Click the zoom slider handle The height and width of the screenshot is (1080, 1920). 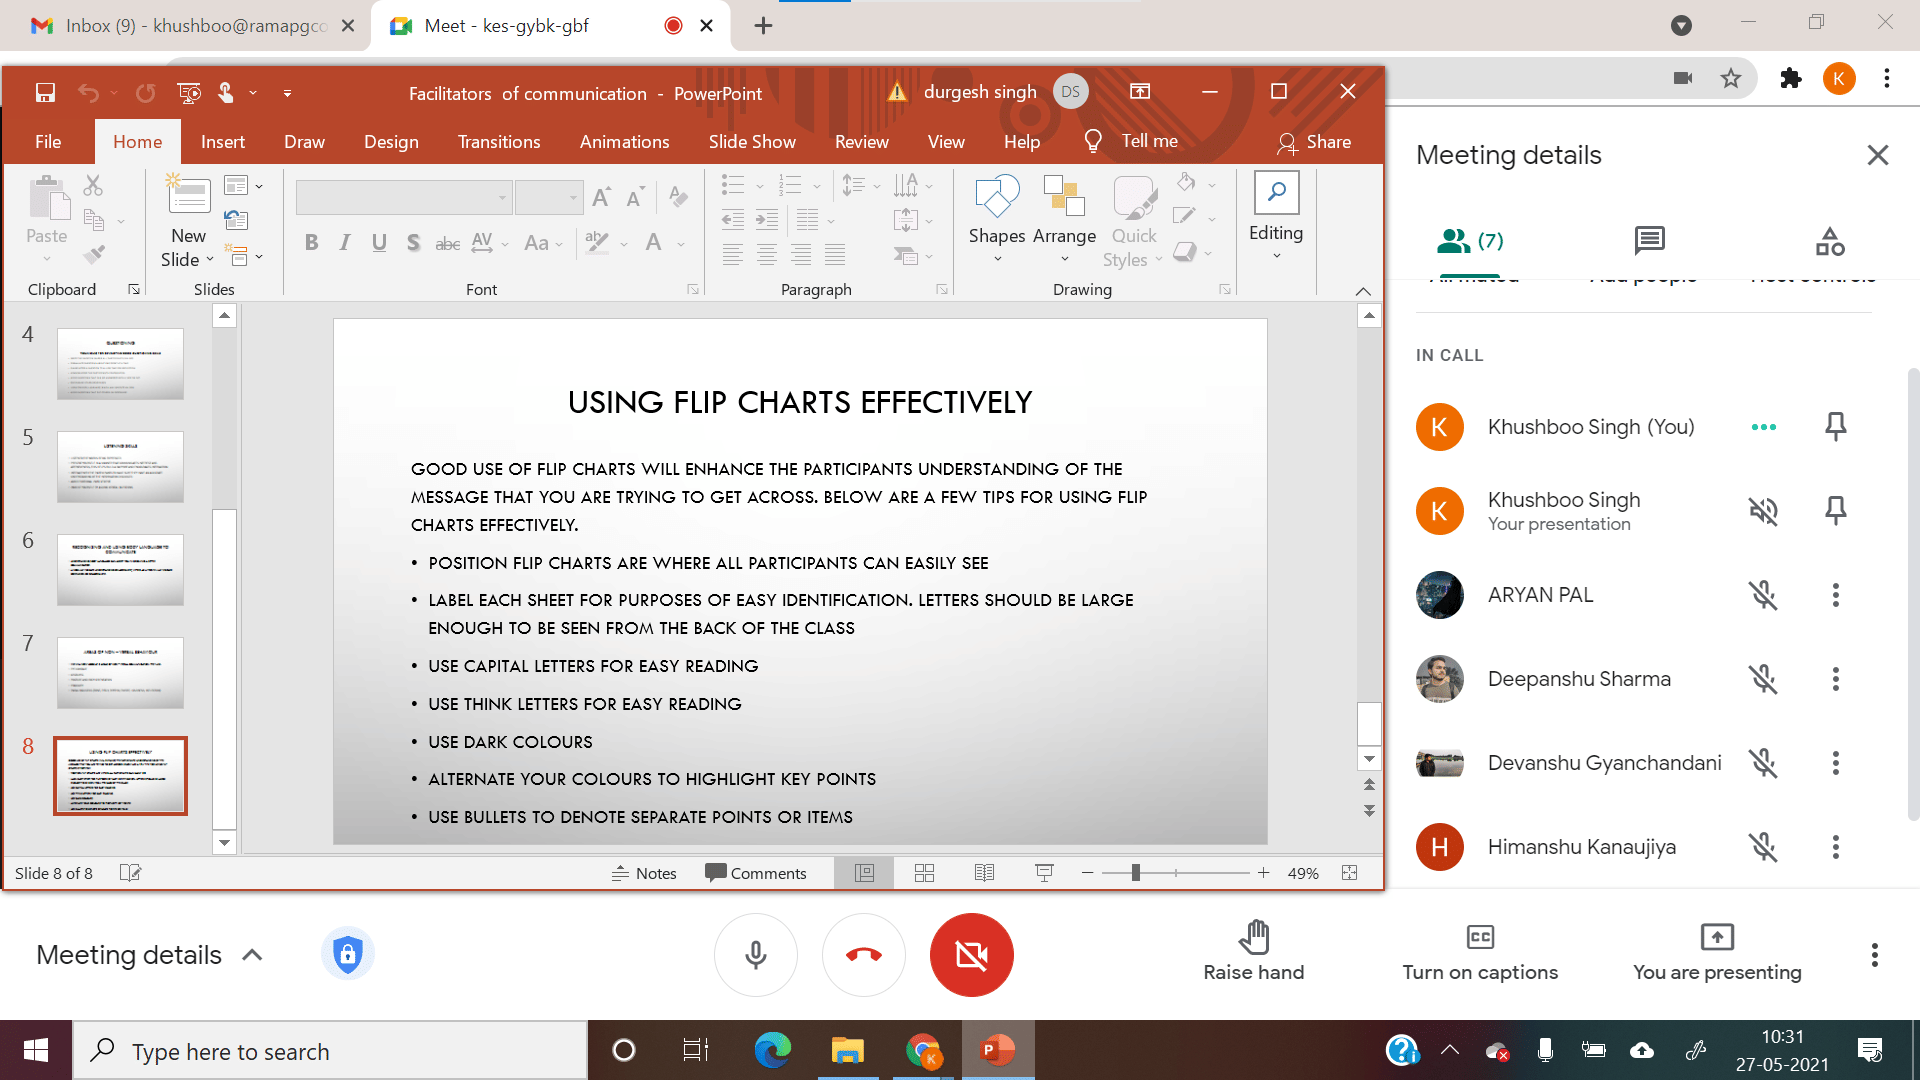tap(1136, 873)
